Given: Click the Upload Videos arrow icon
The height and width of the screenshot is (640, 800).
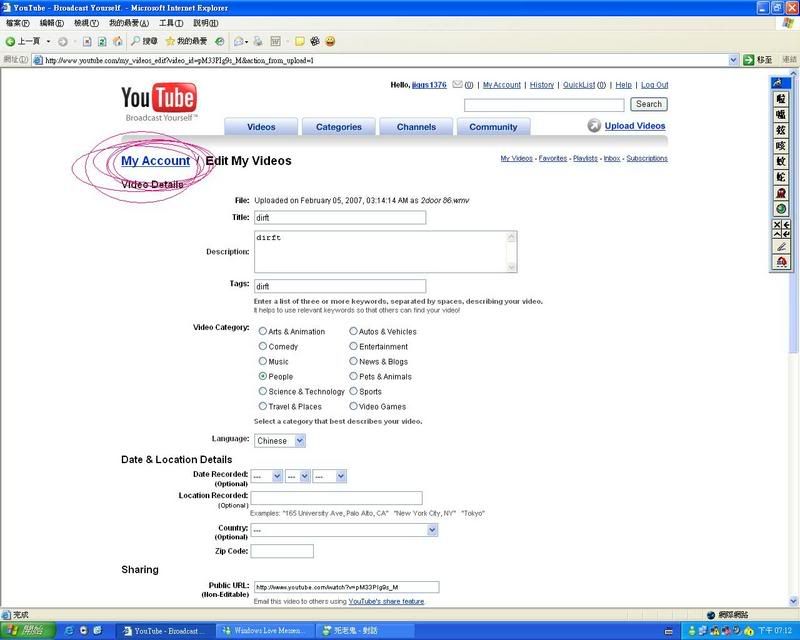Looking at the screenshot, I should 594,126.
